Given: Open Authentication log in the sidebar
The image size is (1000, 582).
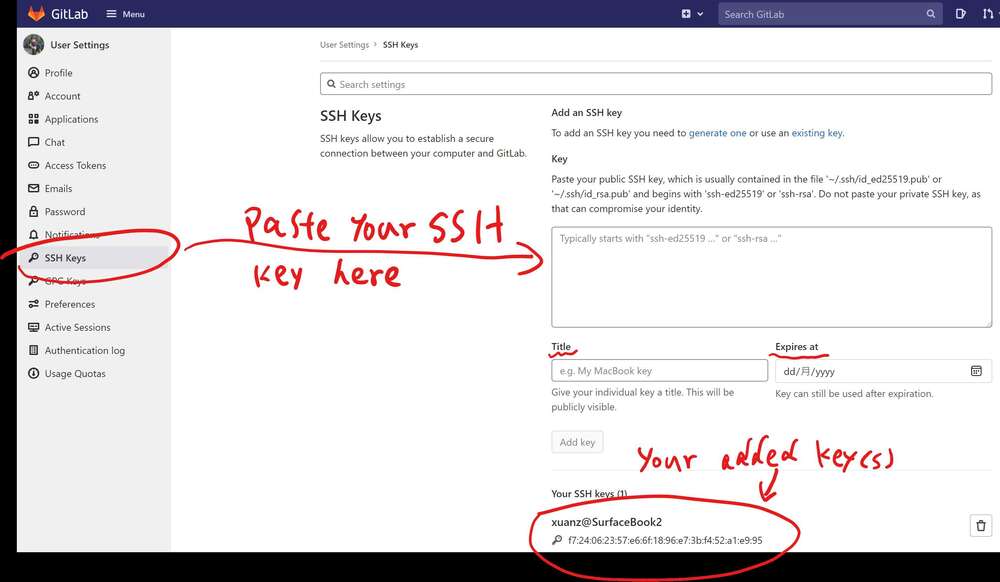Looking at the screenshot, I should point(85,351).
